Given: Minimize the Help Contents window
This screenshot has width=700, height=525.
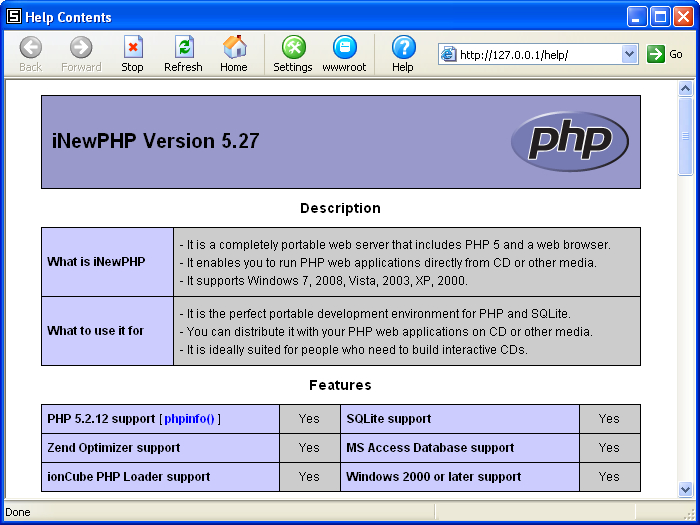Looking at the screenshot, I should pyautogui.click(x=637, y=17).
